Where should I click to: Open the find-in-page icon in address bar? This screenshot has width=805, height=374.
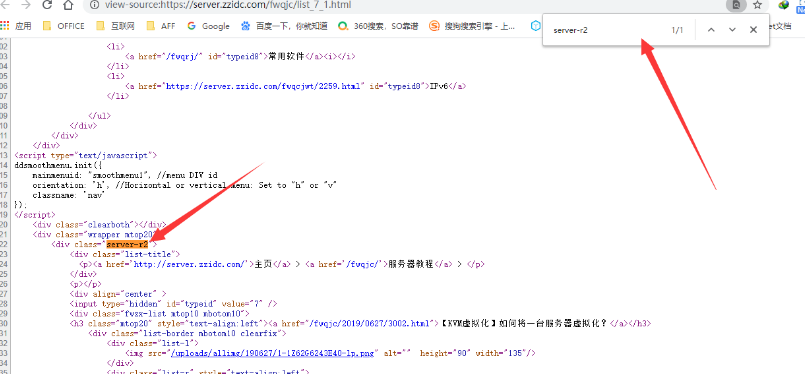[737, 5]
